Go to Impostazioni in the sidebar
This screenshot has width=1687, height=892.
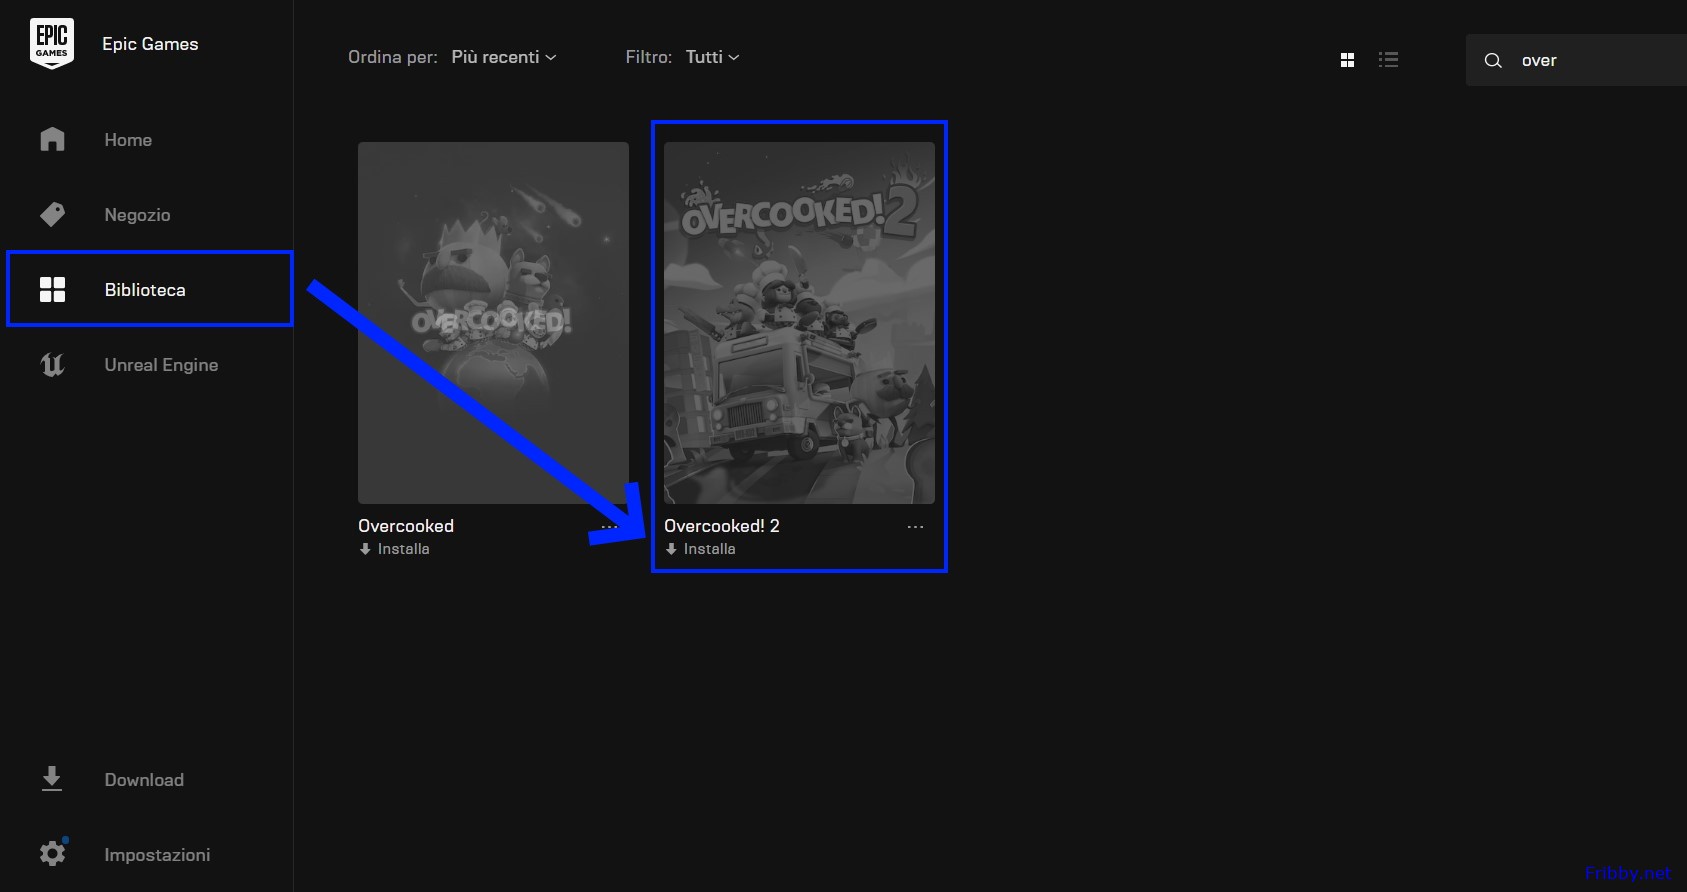(157, 855)
